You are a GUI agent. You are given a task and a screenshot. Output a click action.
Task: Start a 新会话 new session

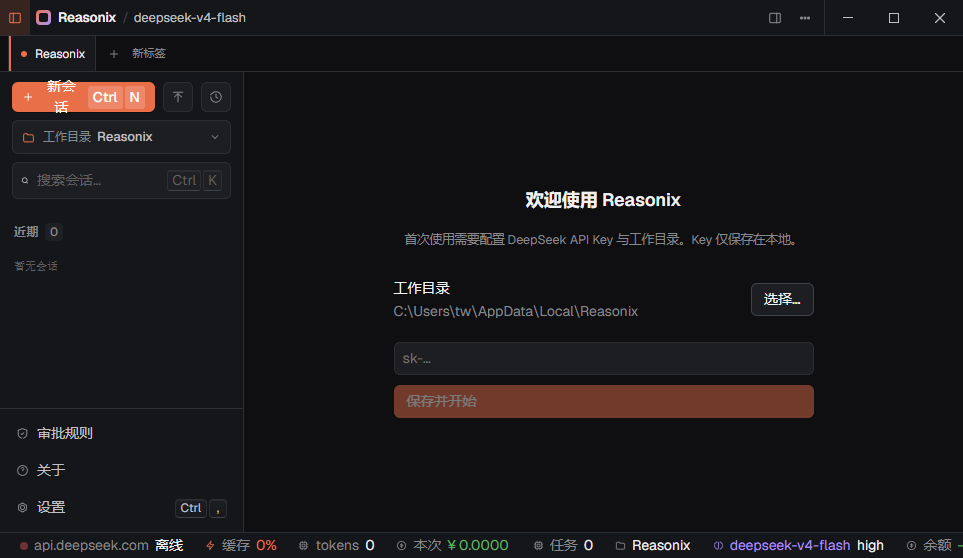(84, 97)
